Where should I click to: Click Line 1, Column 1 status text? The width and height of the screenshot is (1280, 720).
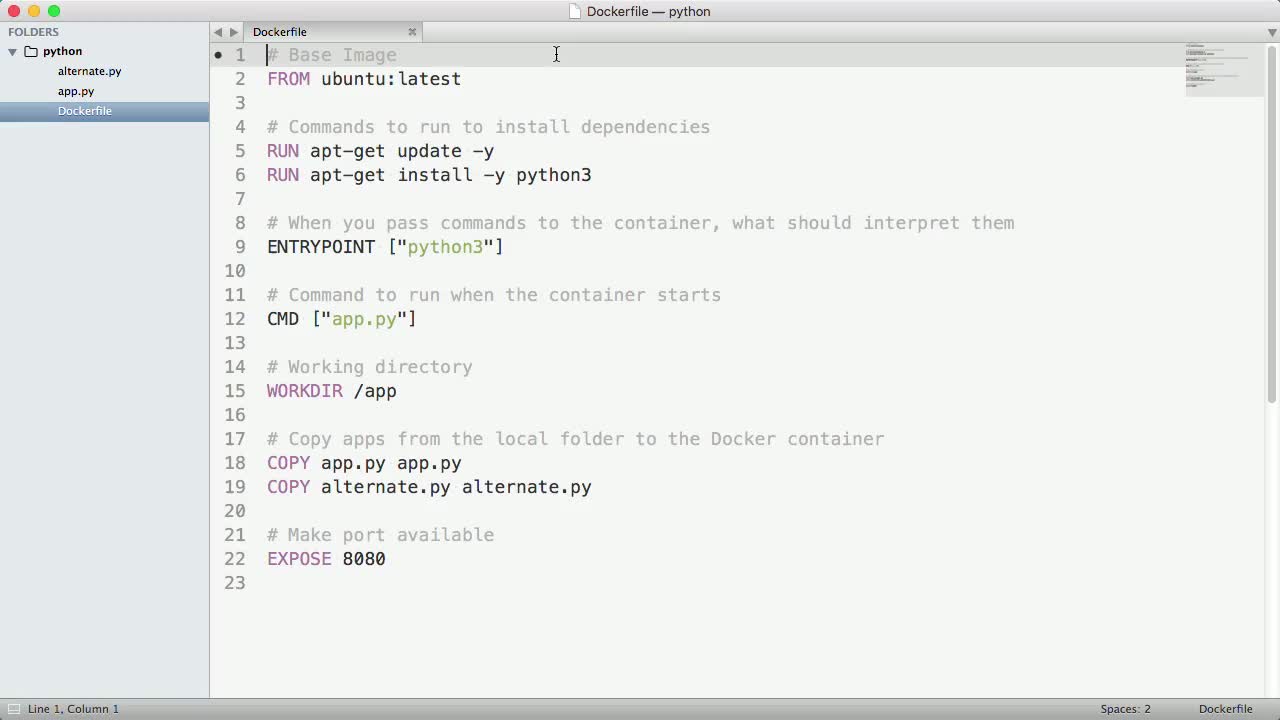[73, 709]
